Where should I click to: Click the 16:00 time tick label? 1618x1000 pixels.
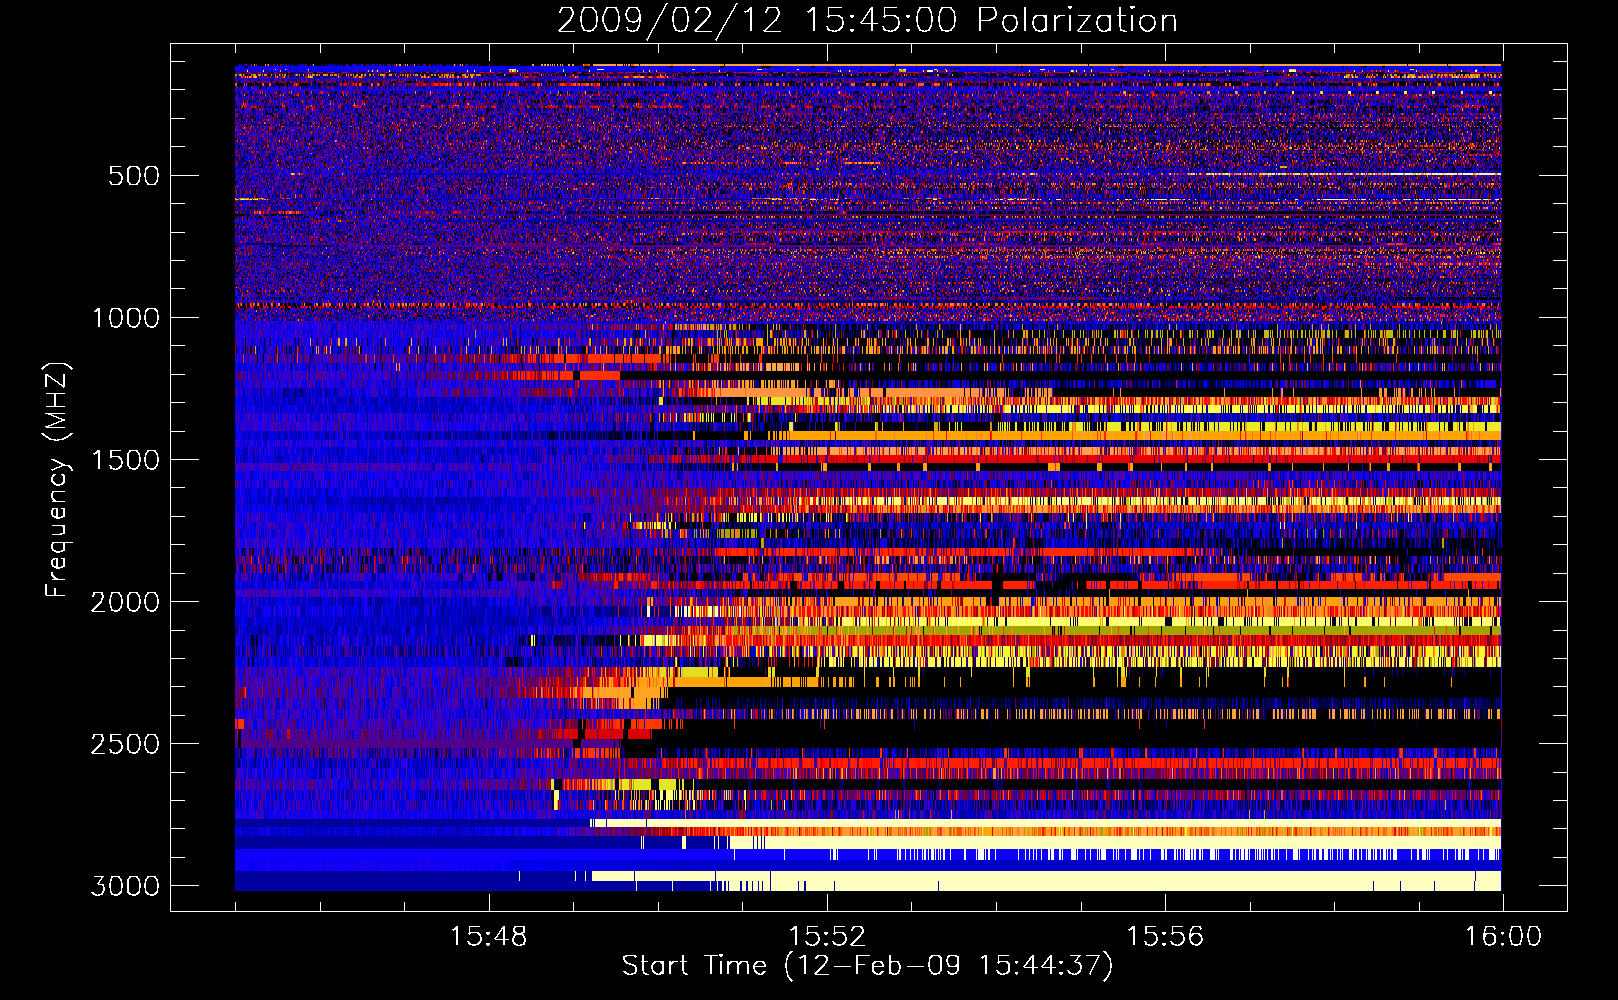(1503, 937)
